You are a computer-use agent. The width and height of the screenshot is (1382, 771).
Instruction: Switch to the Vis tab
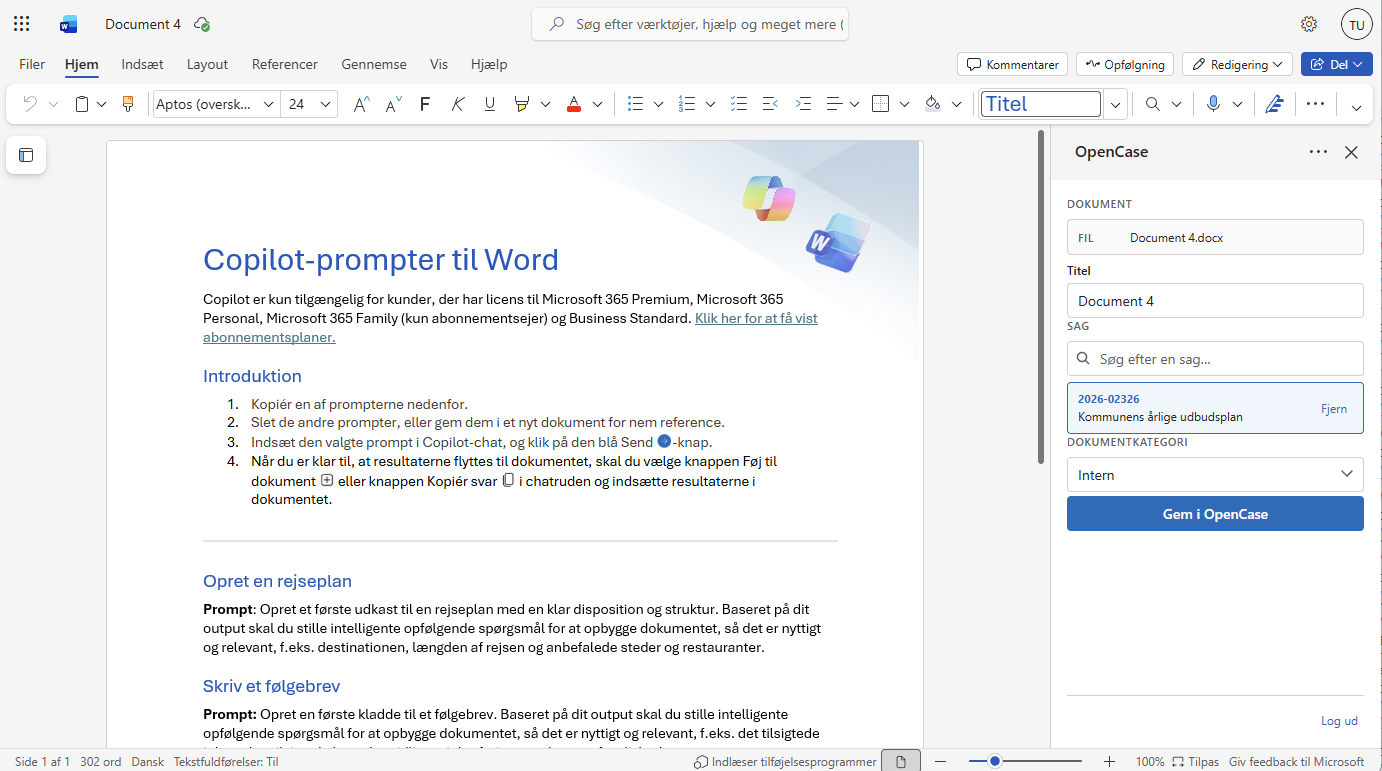pos(439,64)
